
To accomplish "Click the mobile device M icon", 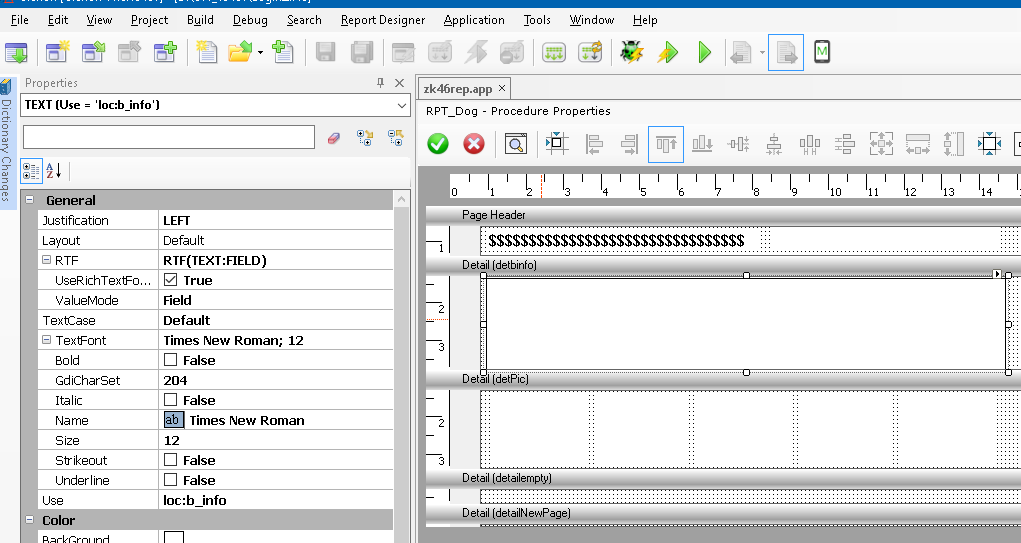I will pyautogui.click(x=822, y=52).
